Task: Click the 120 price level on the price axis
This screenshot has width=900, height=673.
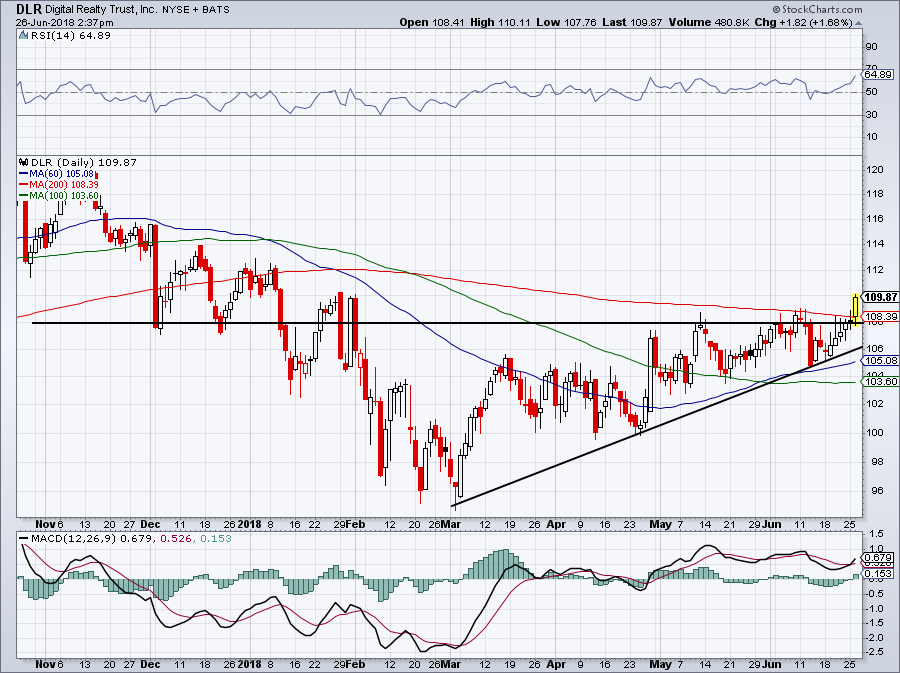Action: (x=875, y=170)
